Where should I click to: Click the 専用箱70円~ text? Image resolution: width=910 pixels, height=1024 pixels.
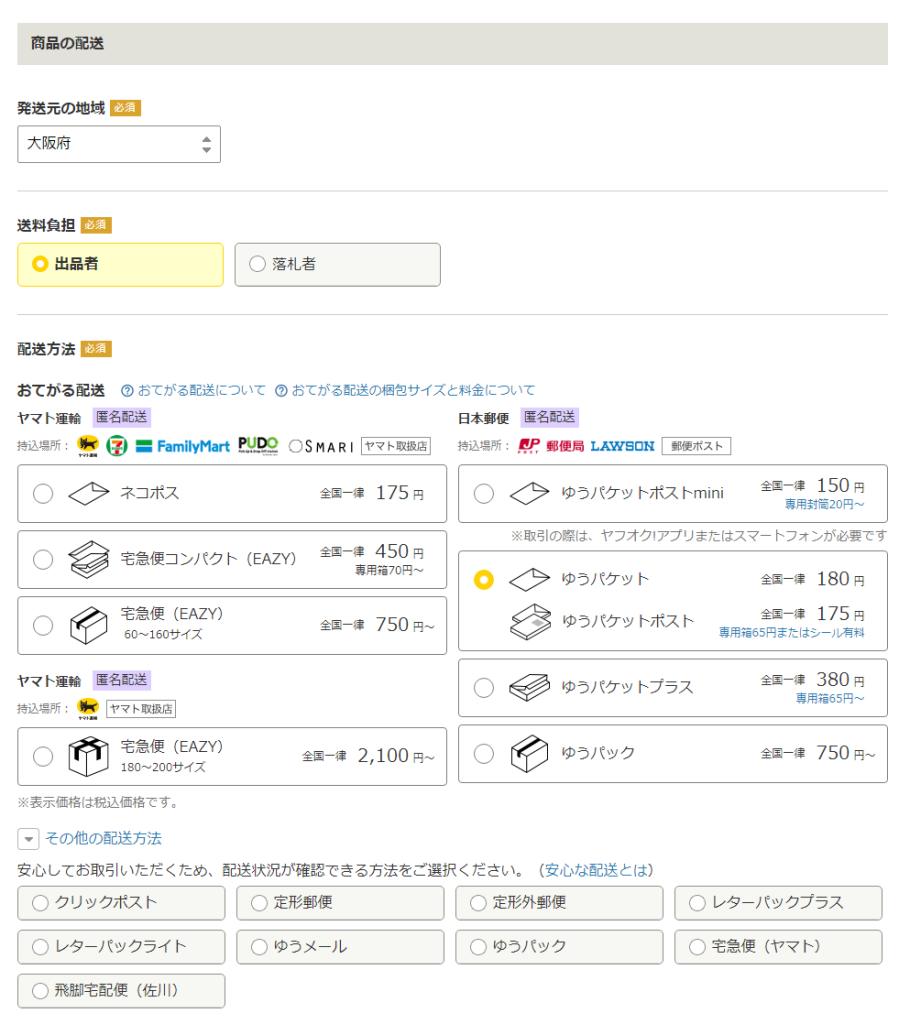389,571
